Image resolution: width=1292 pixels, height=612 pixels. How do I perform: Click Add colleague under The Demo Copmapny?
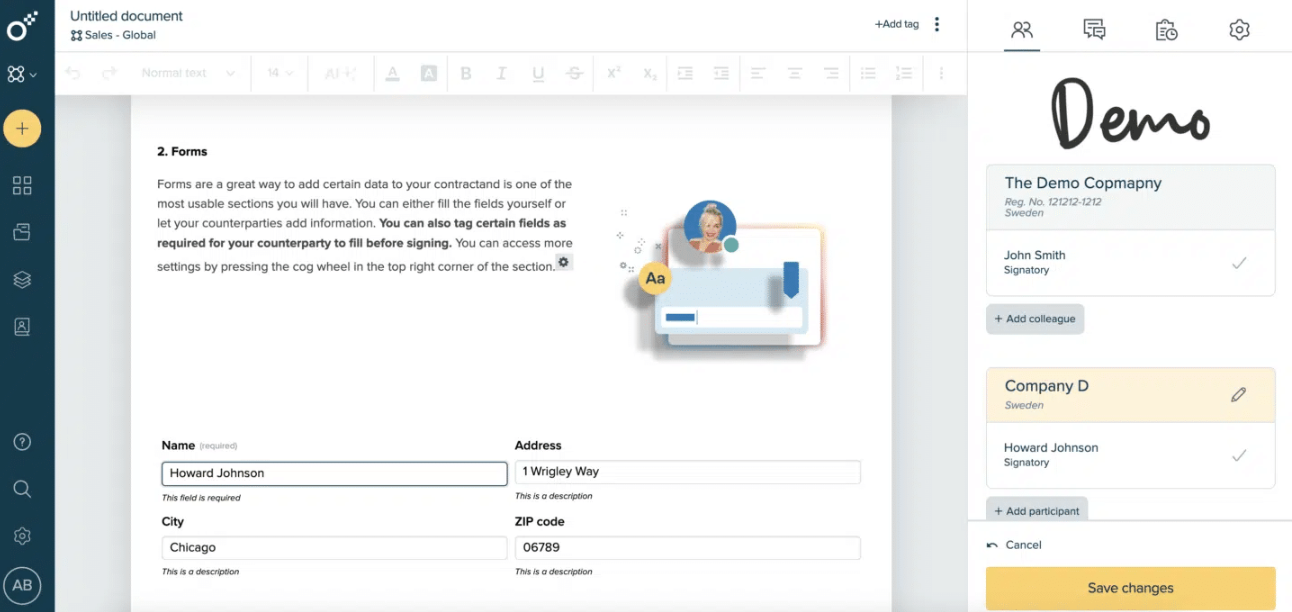coord(1035,318)
